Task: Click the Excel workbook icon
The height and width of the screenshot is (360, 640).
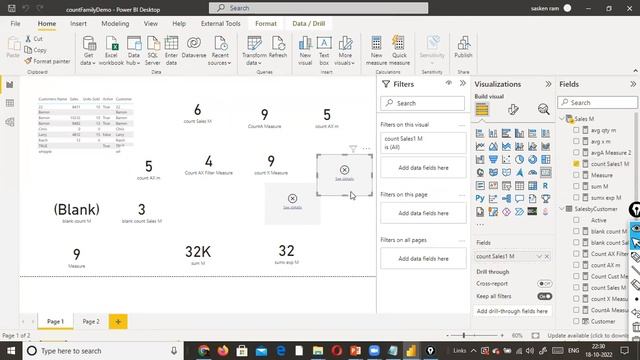Action: (111, 51)
